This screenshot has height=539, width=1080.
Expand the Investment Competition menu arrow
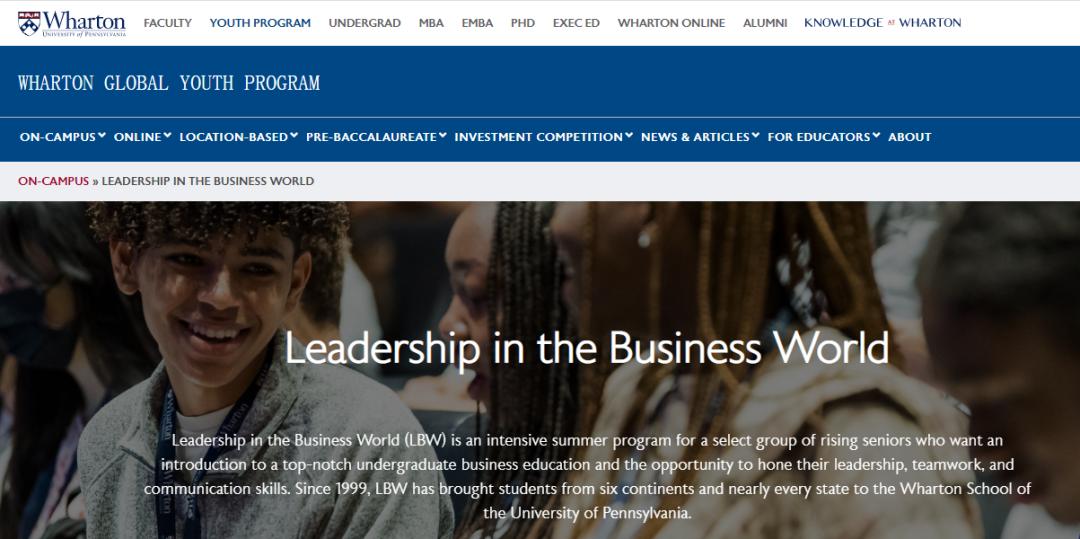(x=629, y=136)
